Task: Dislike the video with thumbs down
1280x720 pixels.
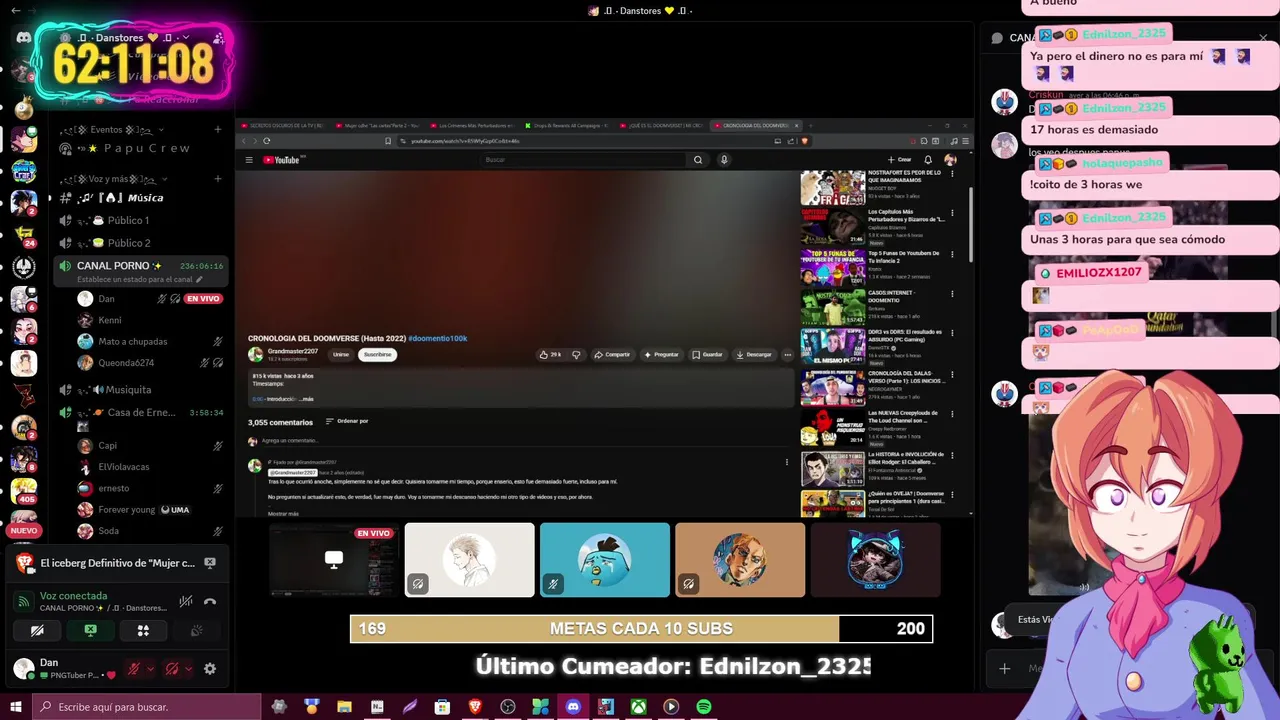Action: 576,355
